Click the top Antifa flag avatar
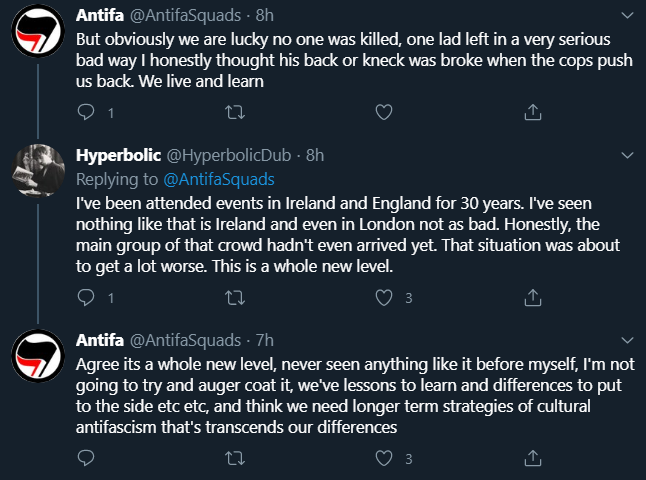 (x=39, y=34)
